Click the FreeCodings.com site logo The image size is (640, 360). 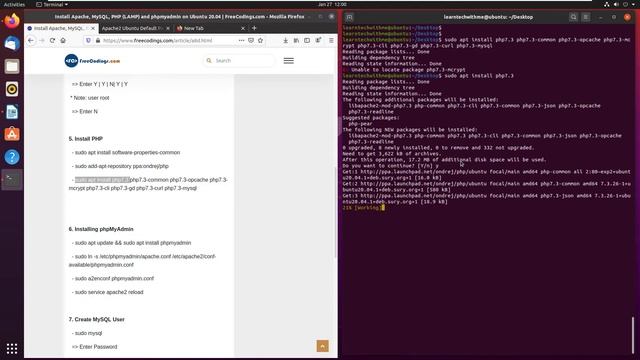[92, 61]
